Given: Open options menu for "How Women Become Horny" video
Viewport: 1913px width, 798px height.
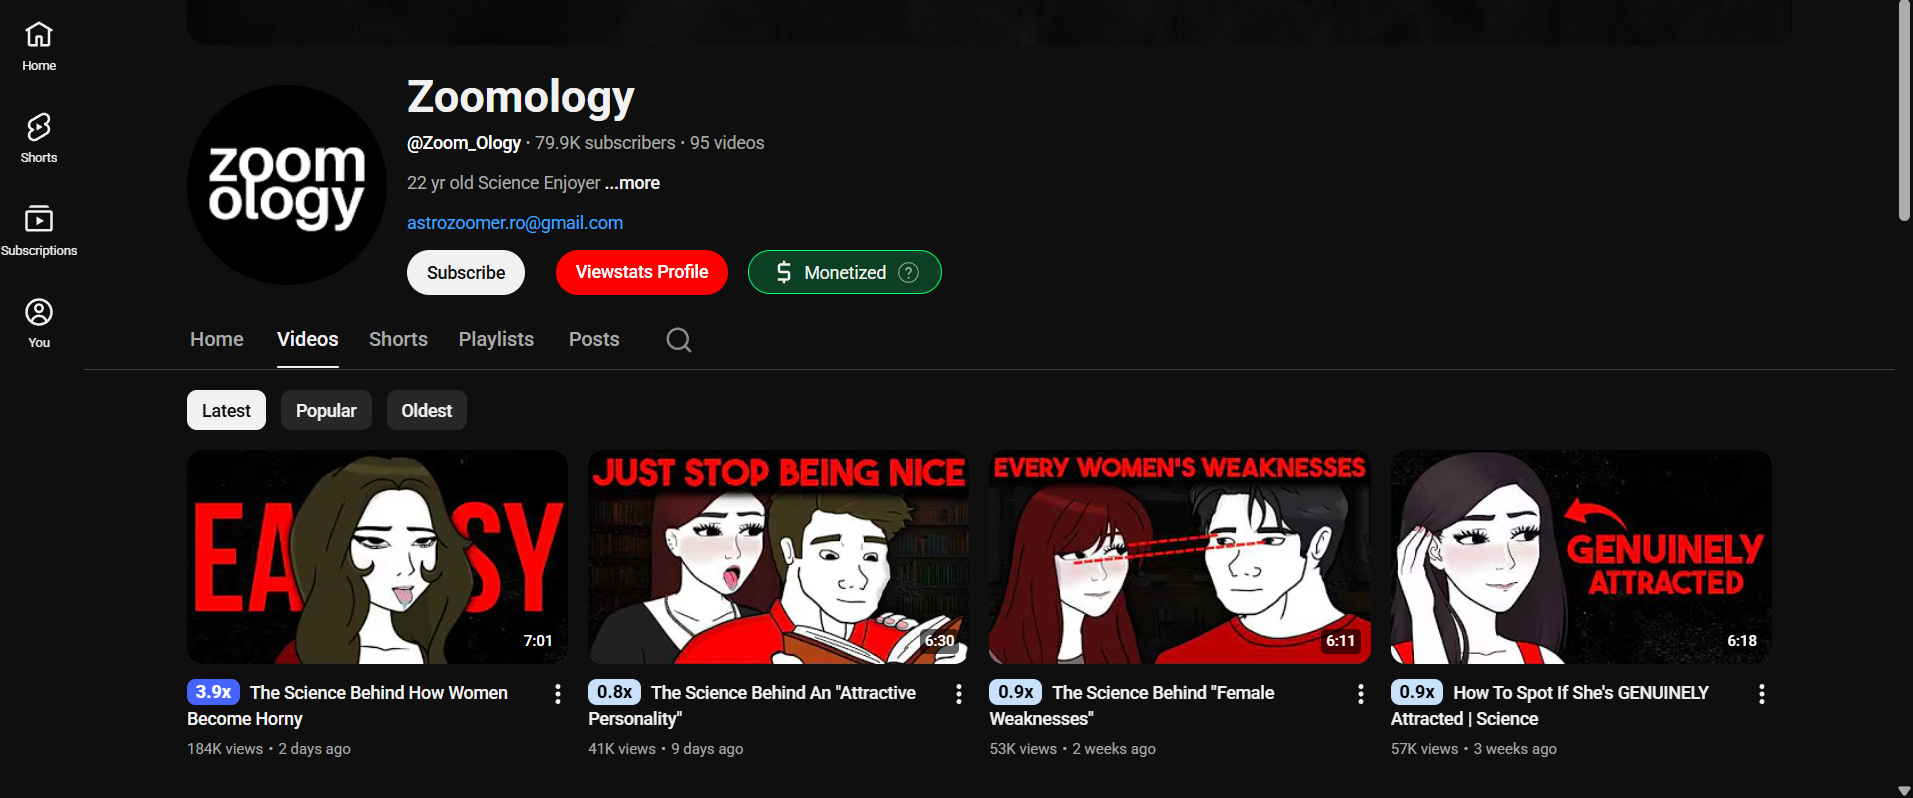Looking at the screenshot, I should click(558, 694).
